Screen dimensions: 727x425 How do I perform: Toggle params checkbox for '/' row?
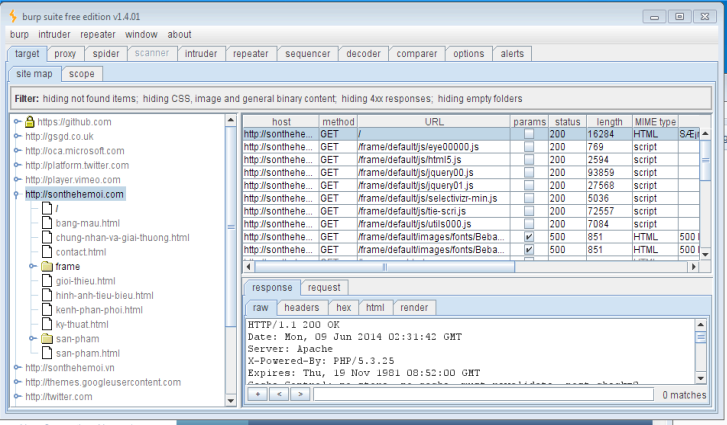point(529,134)
